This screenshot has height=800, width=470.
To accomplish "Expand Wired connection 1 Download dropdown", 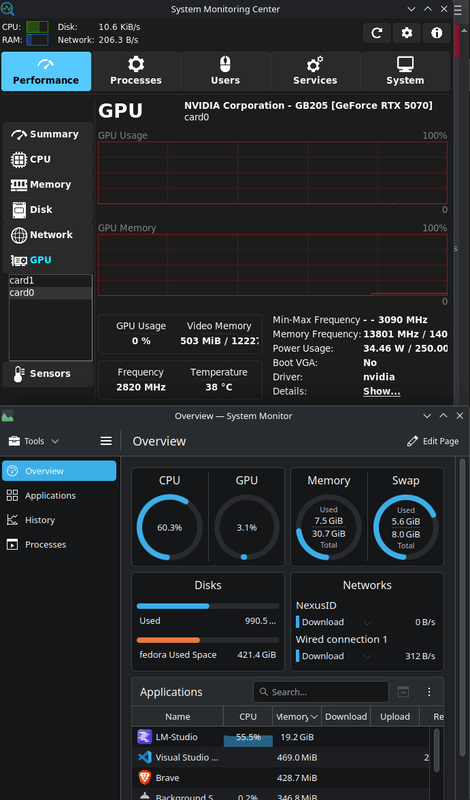I will point(367,656).
